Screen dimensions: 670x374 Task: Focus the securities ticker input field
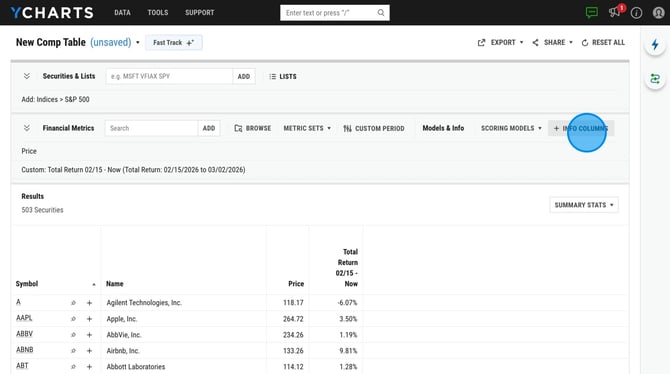(x=169, y=77)
